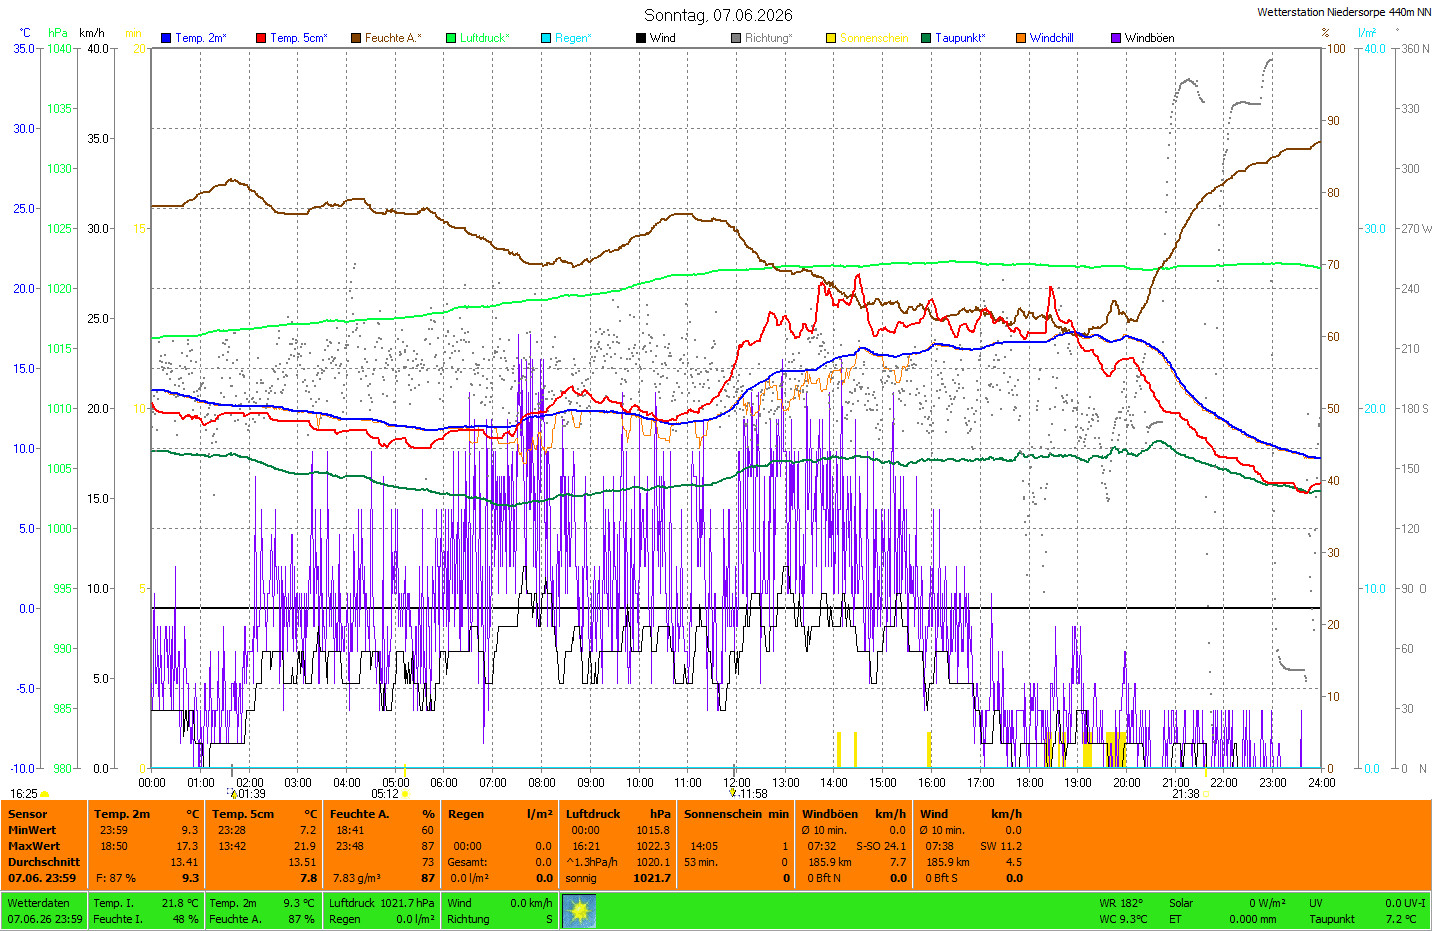Click the 'MaxWert' row label

pos(34,846)
